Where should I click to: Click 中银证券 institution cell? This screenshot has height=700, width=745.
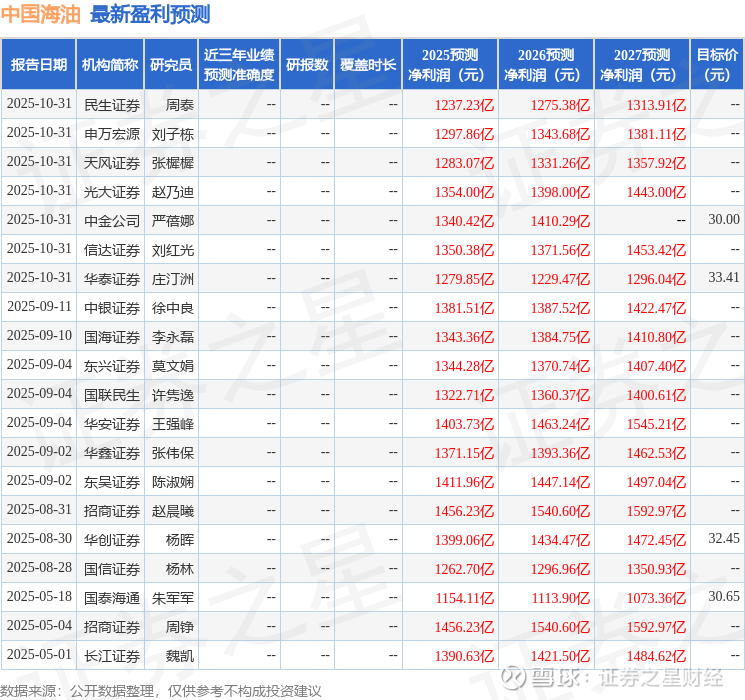(112, 308)
